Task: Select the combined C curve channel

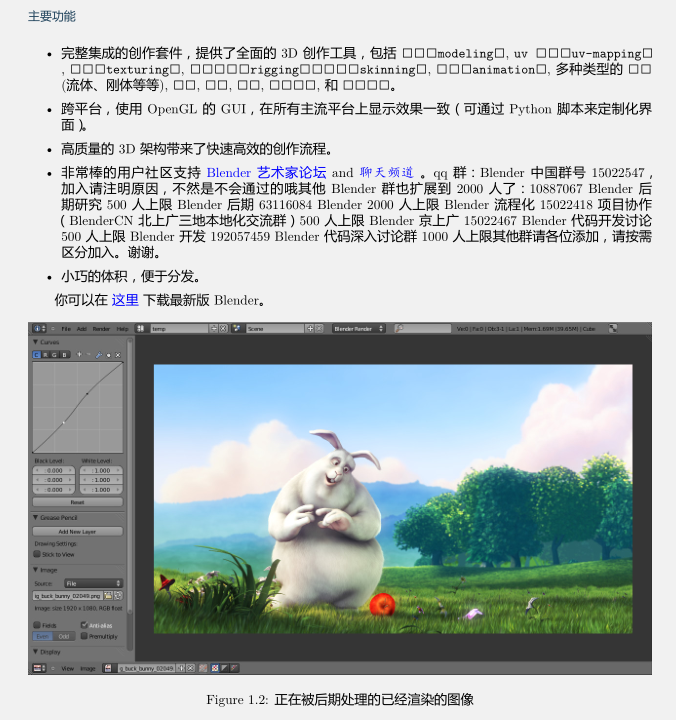Action: coord(37,355)
